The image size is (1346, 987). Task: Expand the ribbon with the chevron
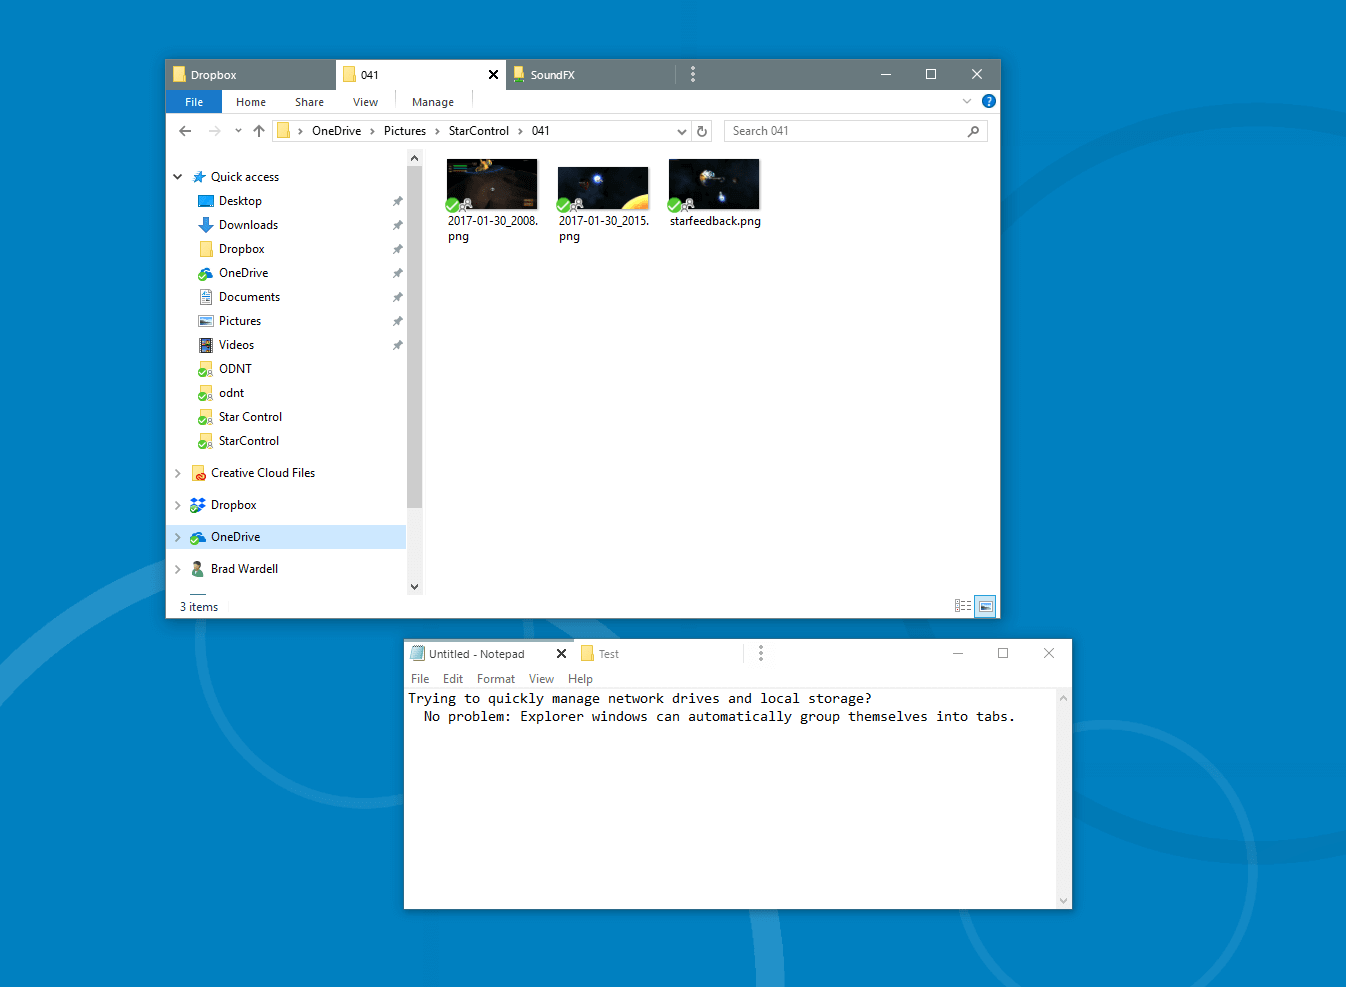coord(966,101)
